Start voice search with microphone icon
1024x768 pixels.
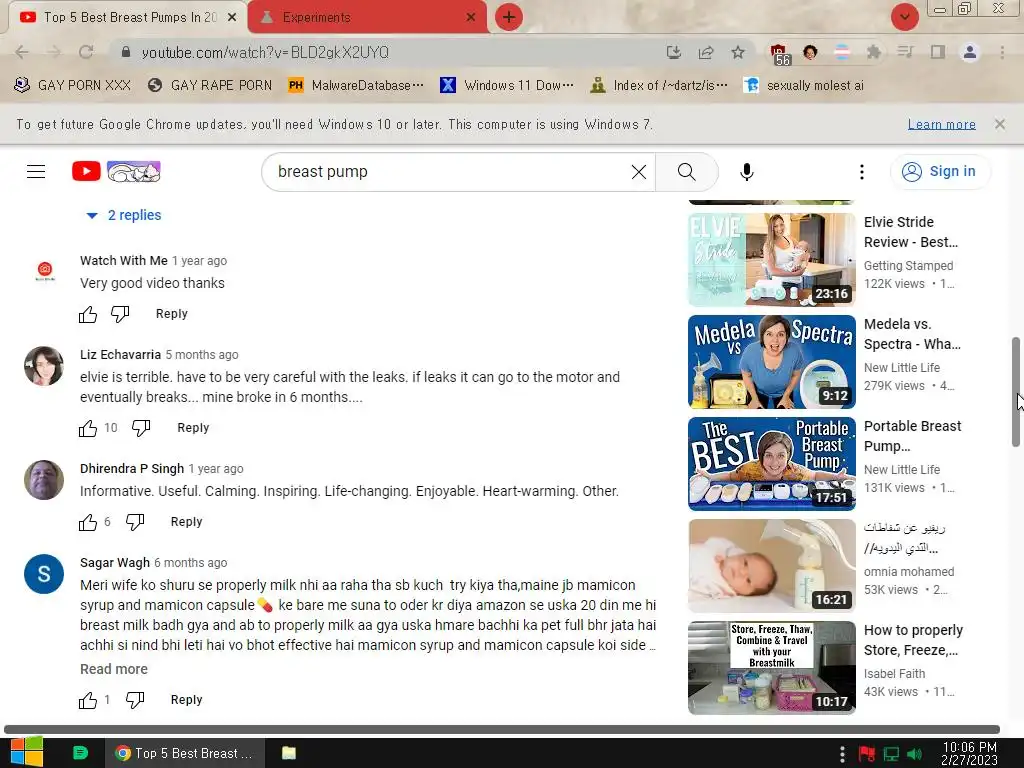click(x=746, y=172)
